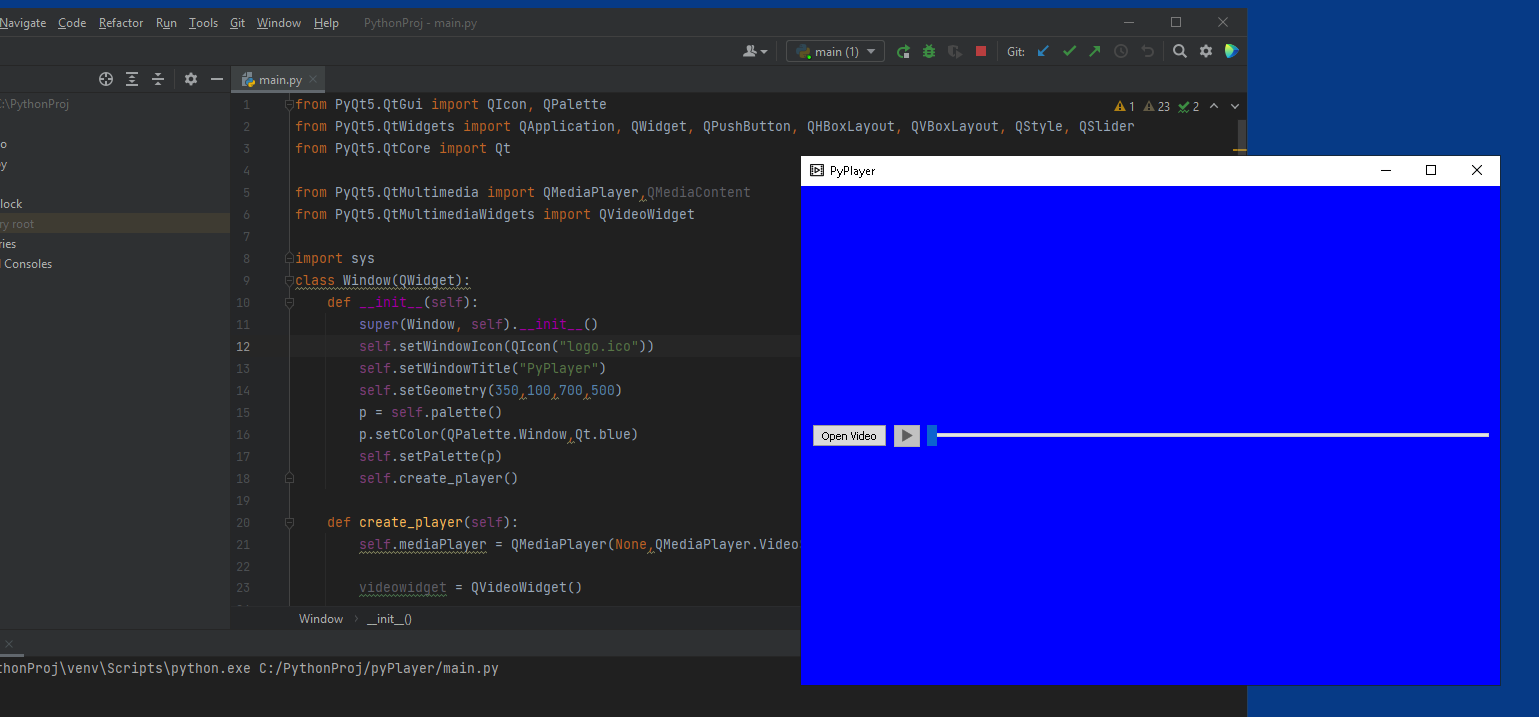Collapse the __init__ method fold on line 10
This screenshot has height=717, width=1539.
[289, 303]
